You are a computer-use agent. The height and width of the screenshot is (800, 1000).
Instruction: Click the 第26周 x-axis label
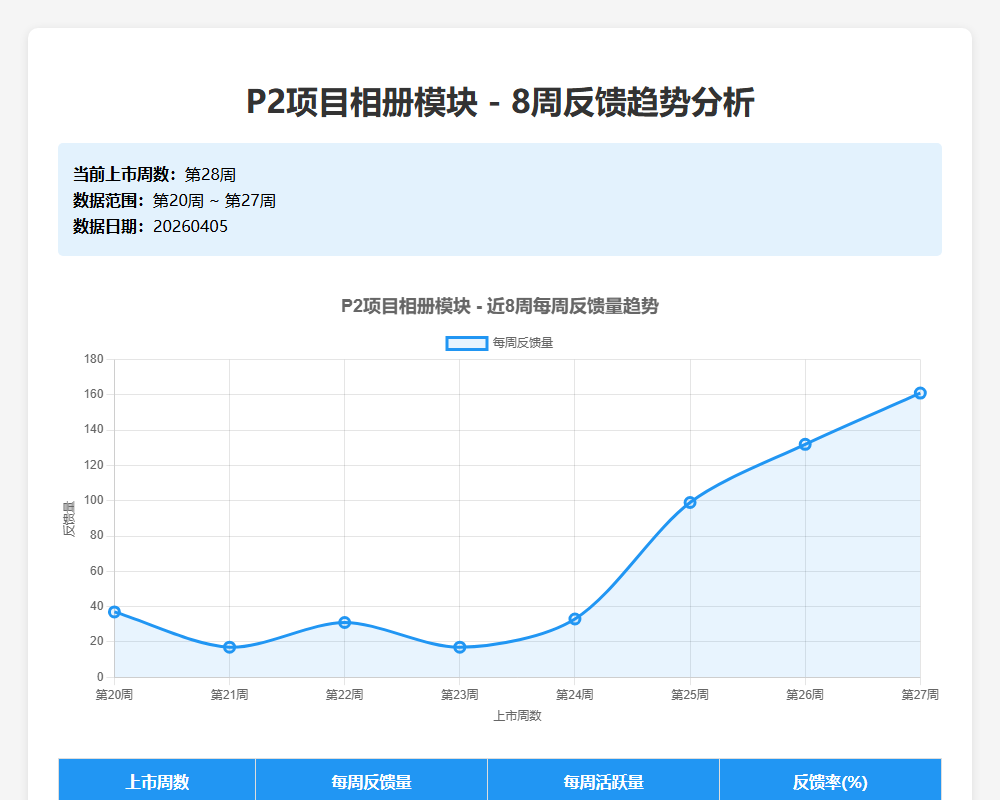805,694
